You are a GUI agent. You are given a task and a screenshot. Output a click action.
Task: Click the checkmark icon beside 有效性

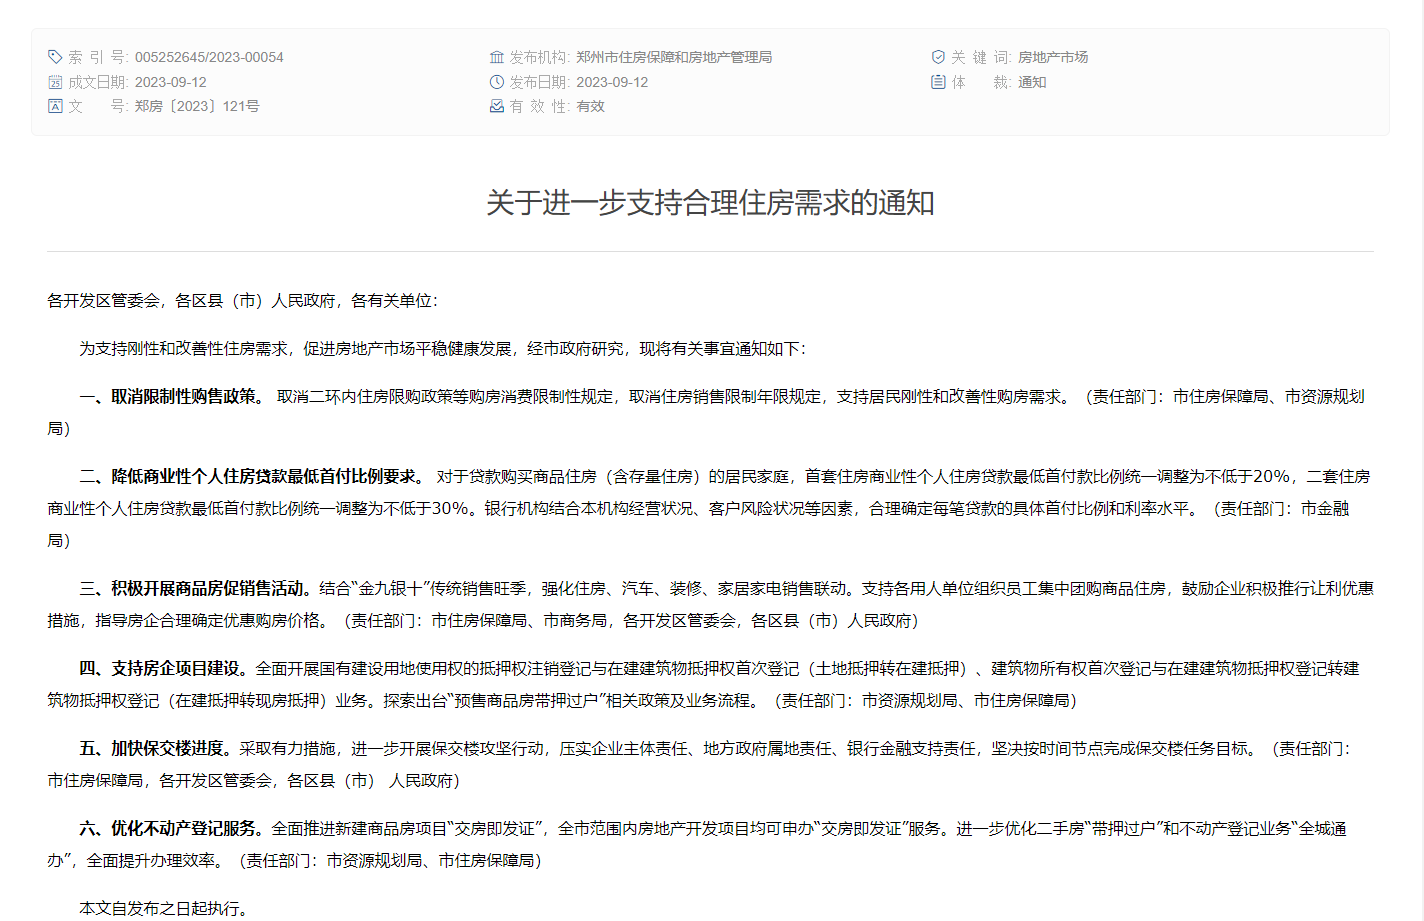[x=496, y=106]
